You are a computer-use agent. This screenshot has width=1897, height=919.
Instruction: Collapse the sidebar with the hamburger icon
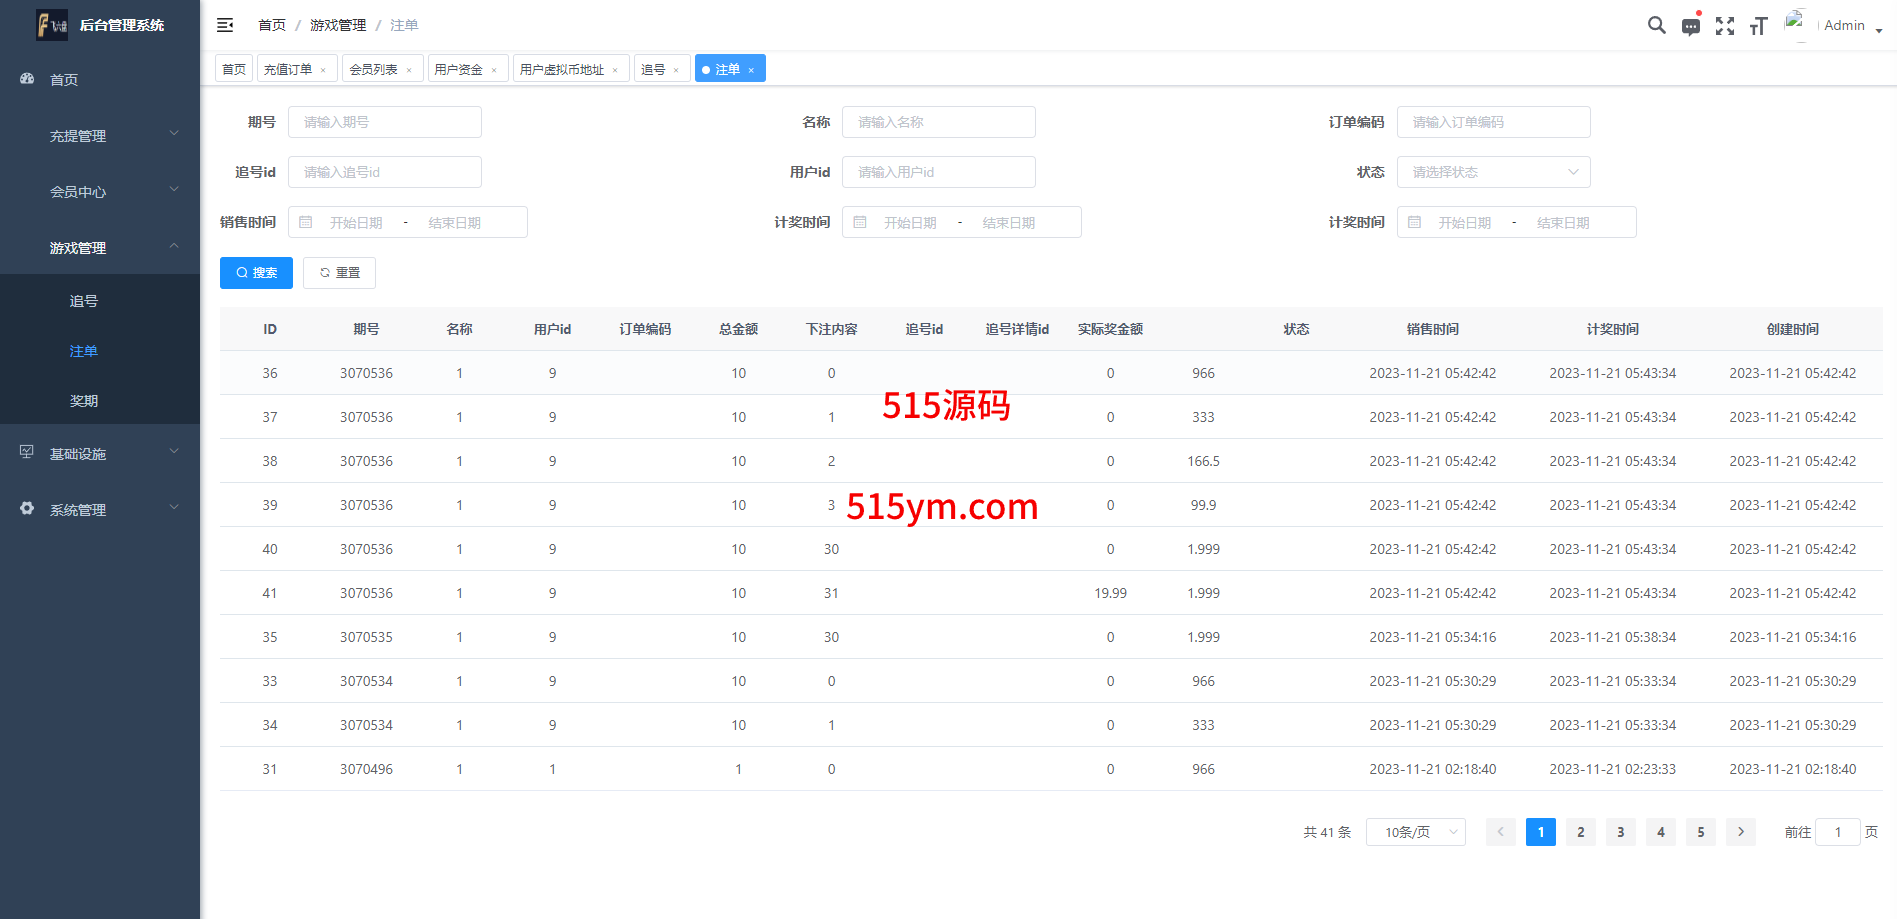[225, 25]
